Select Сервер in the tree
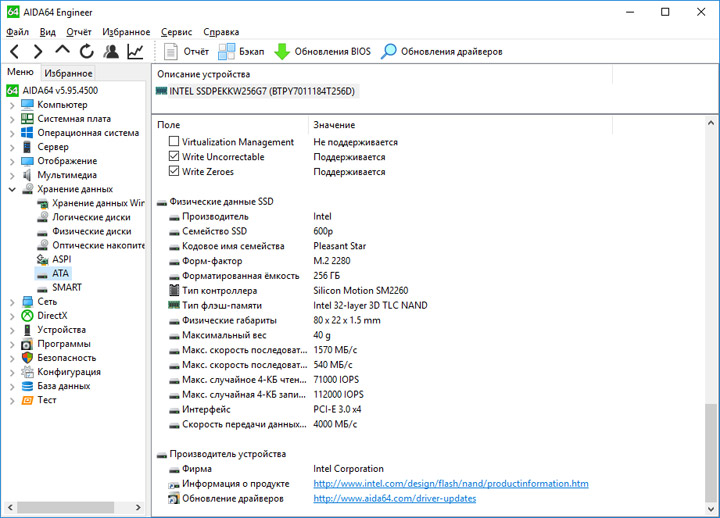Image resolution: width=720 pixels, height=518 pixels. tap(53, 147)
